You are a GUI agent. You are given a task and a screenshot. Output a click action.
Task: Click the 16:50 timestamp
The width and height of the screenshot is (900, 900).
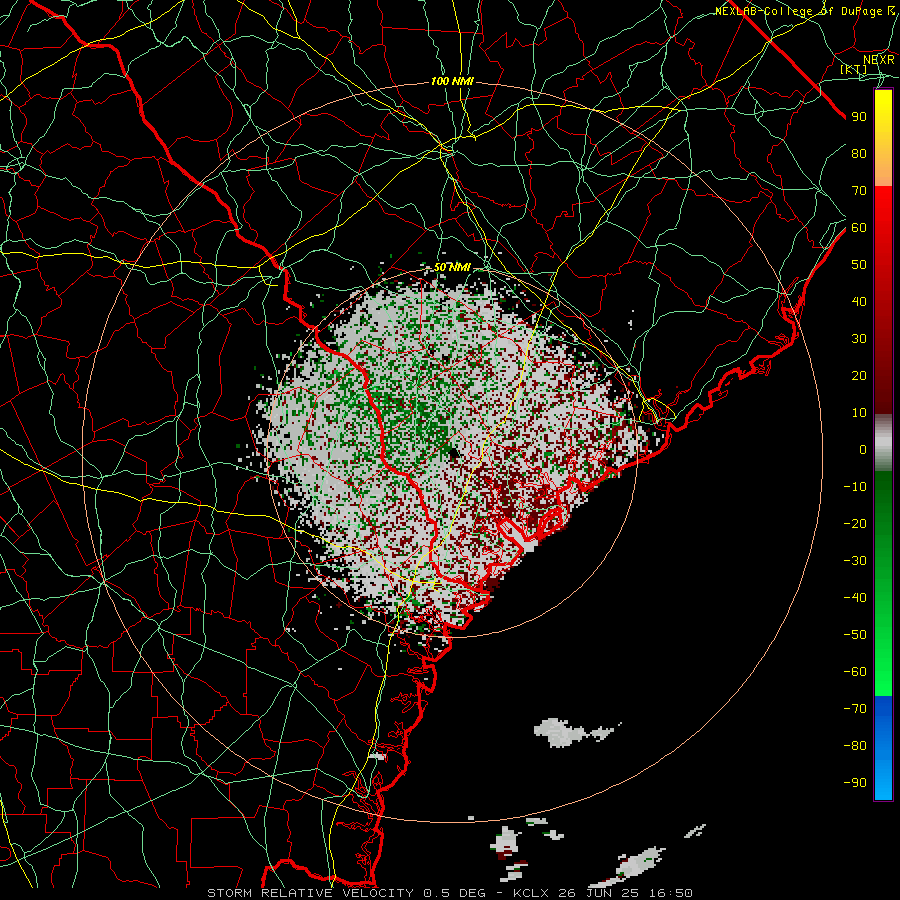(x=670, y=893)
